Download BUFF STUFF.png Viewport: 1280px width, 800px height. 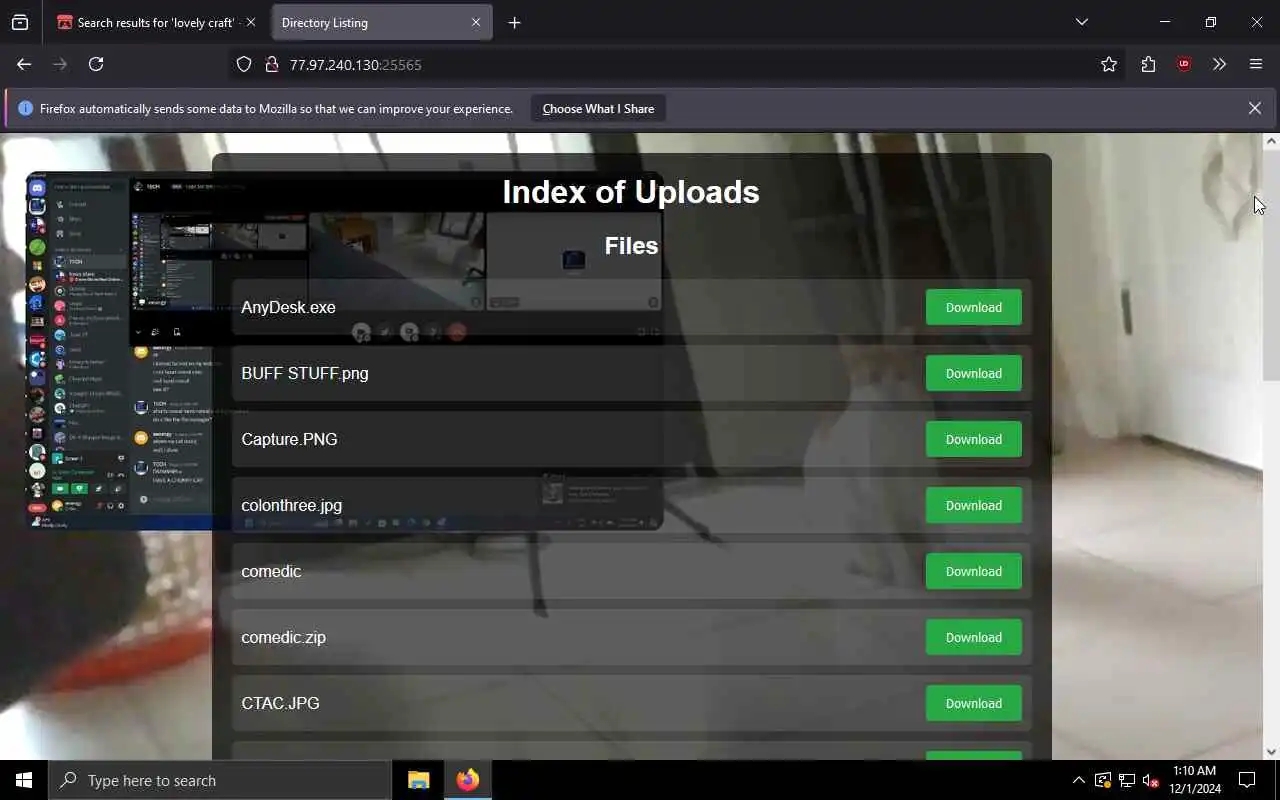(973, 373)
